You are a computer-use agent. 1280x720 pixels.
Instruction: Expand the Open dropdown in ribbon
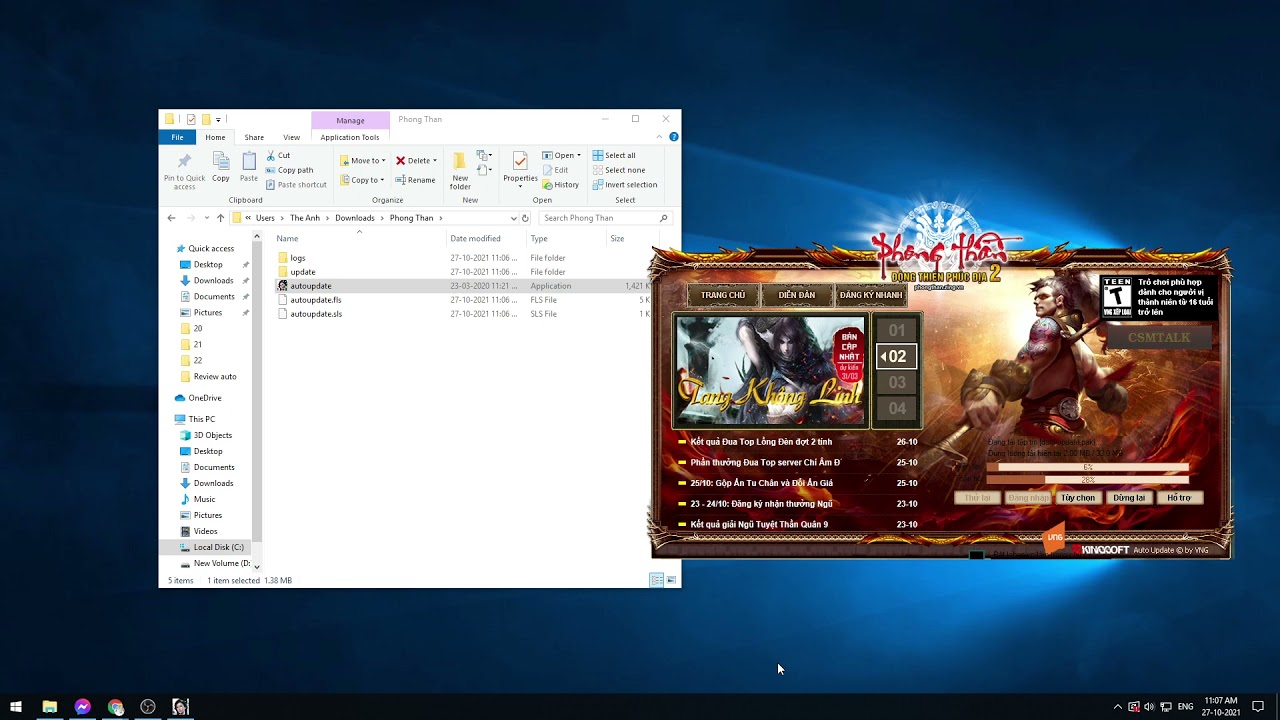coord(578,155)
